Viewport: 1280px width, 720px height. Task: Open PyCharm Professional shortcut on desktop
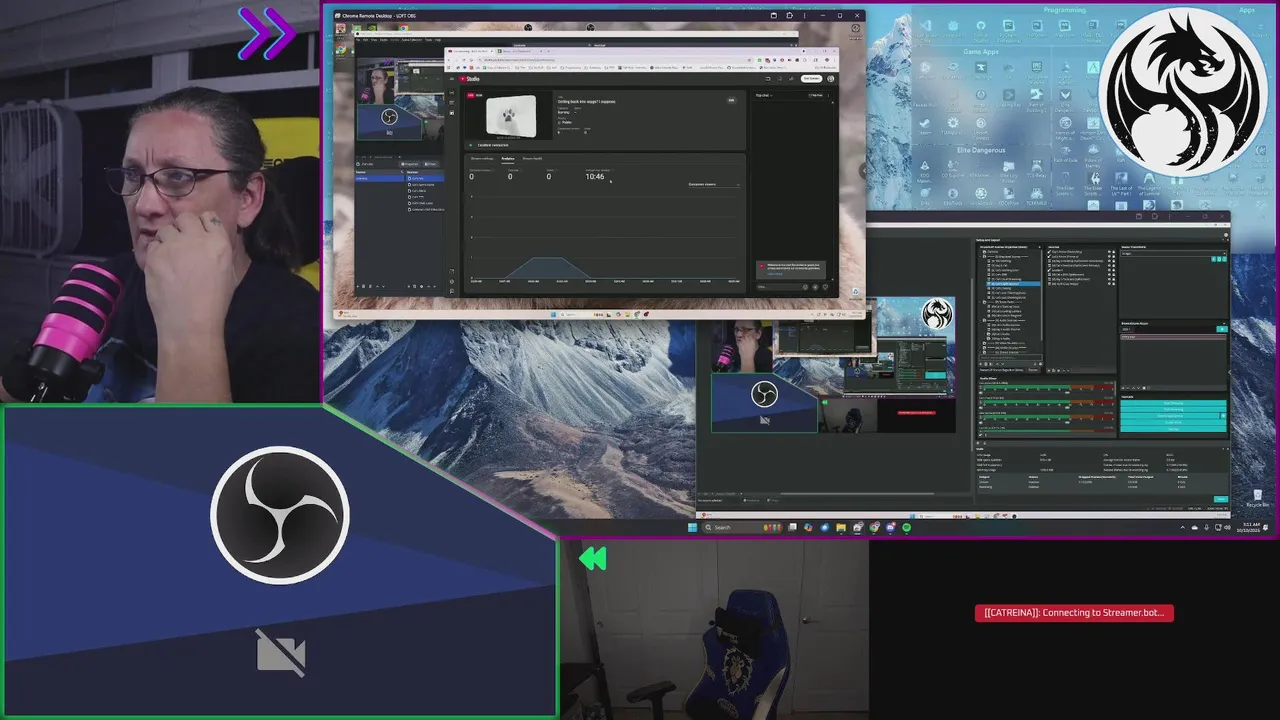point(1009,28)
